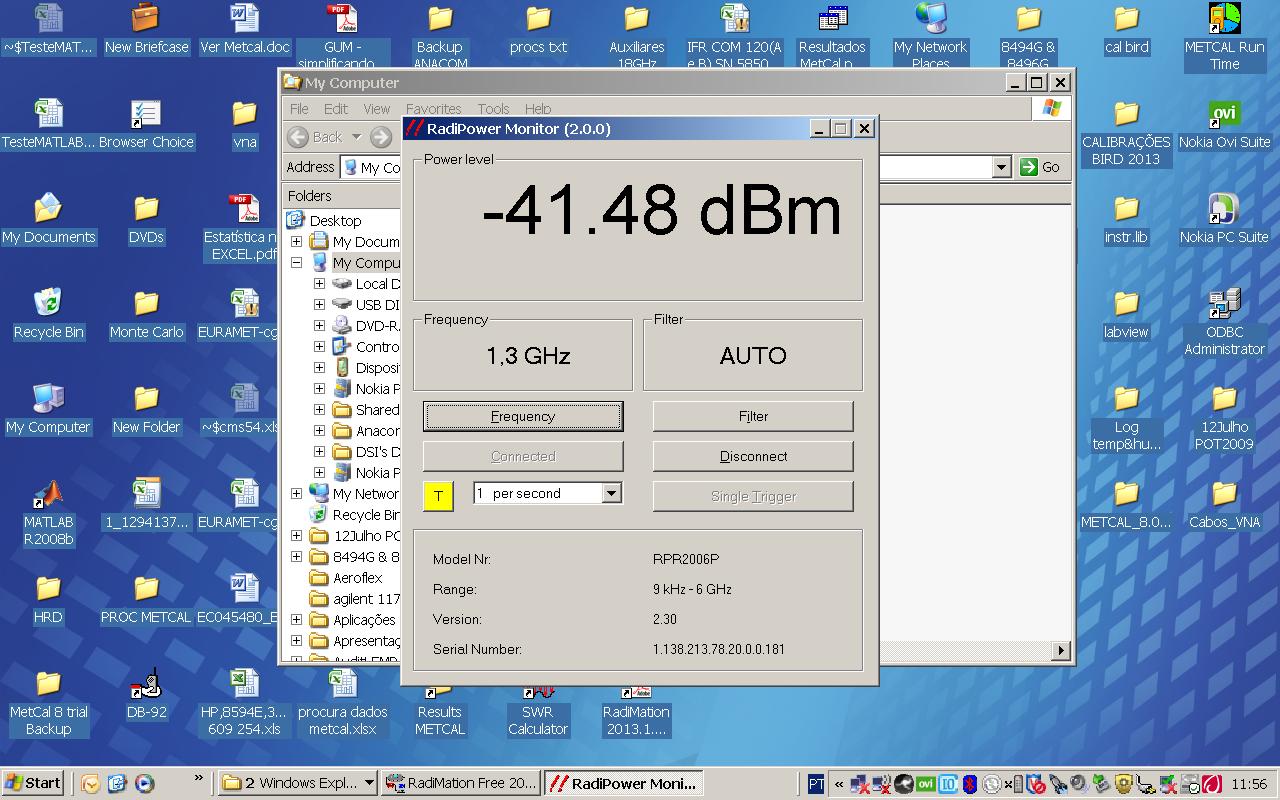Open the address bar dropdown arrow

click(x=1002, y=167)
